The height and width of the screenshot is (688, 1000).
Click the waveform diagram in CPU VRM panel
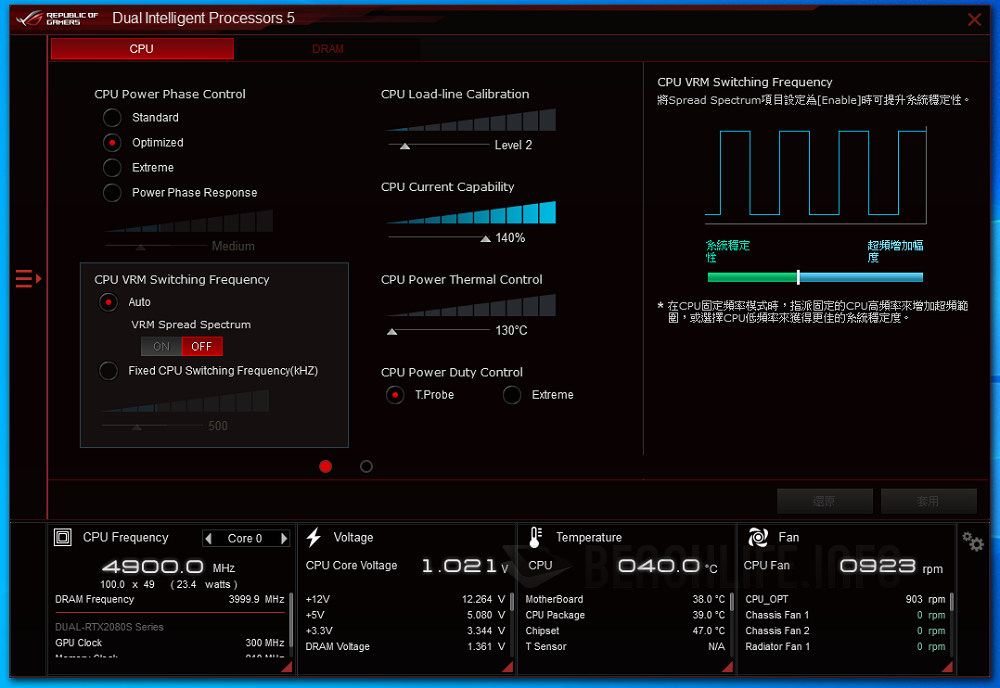815,175
